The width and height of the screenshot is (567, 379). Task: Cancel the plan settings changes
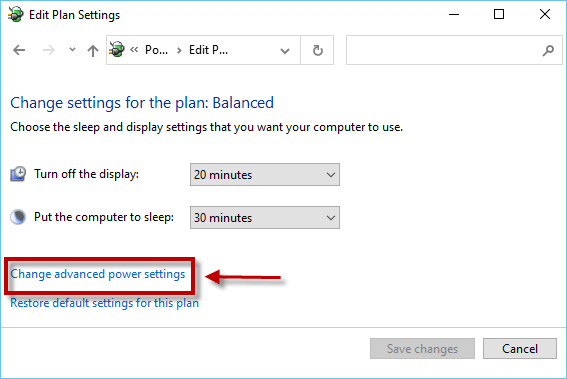(x=520, y=349)
